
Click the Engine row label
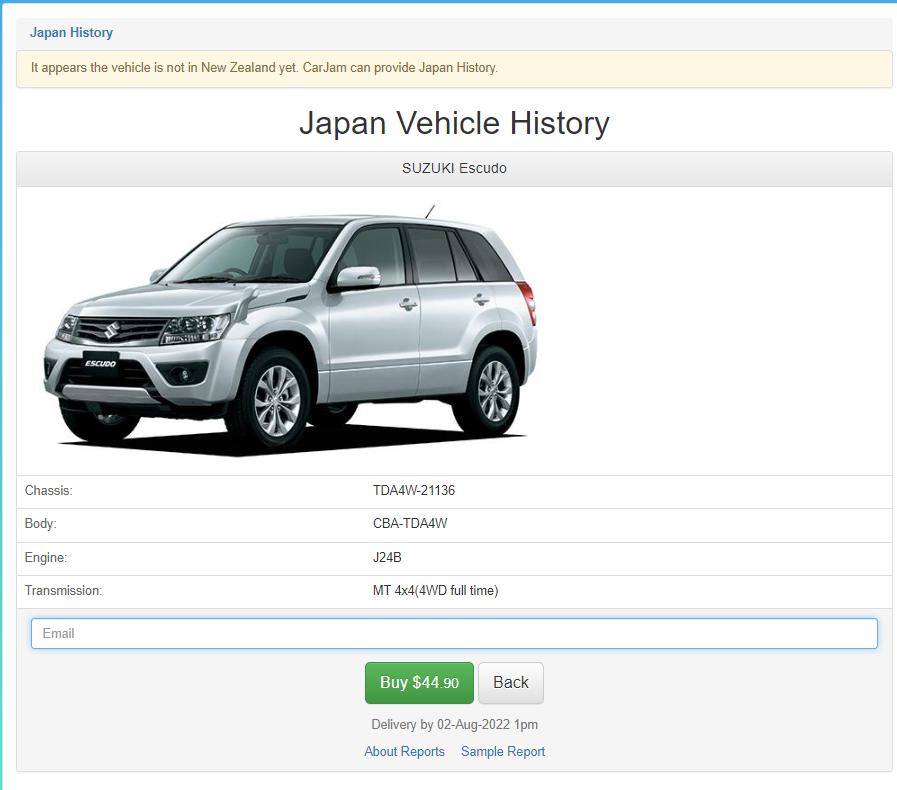click(46, 558)
